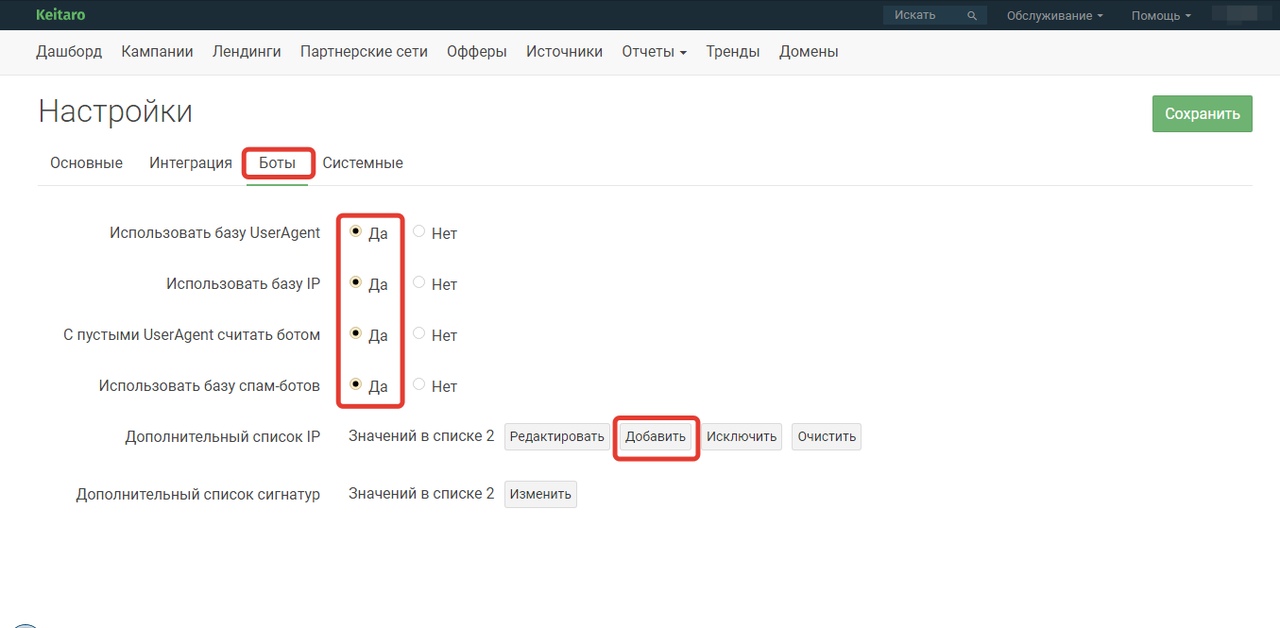This screenshot has width=1280, height=628.
Task: Click the Использовать базу IP label
Action: point(243,284)
